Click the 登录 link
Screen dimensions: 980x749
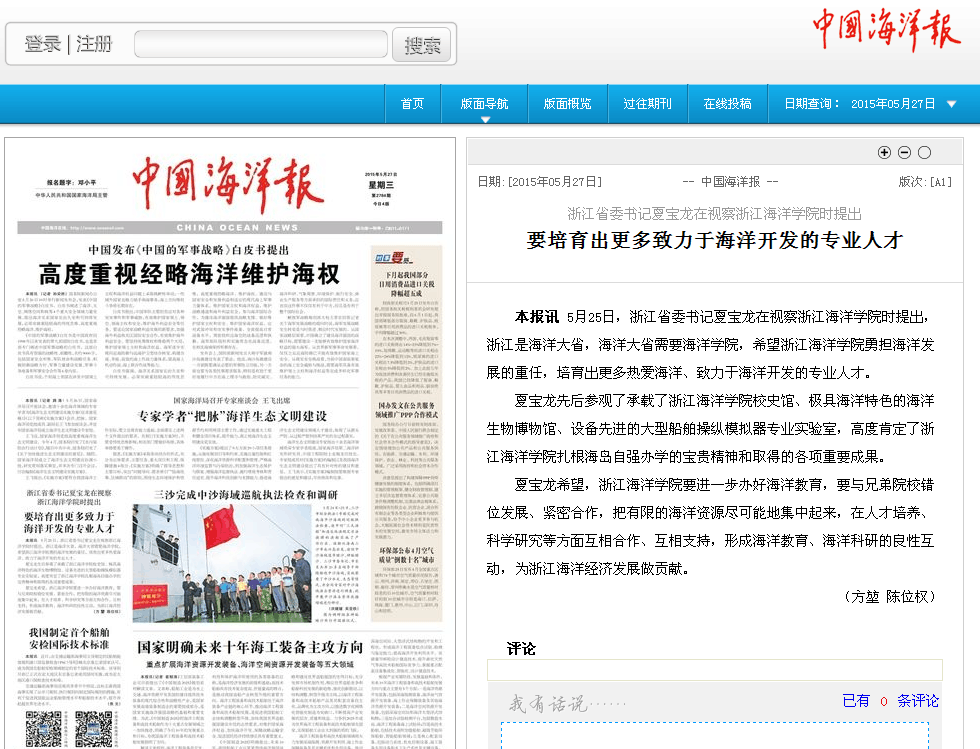[42, 44]
